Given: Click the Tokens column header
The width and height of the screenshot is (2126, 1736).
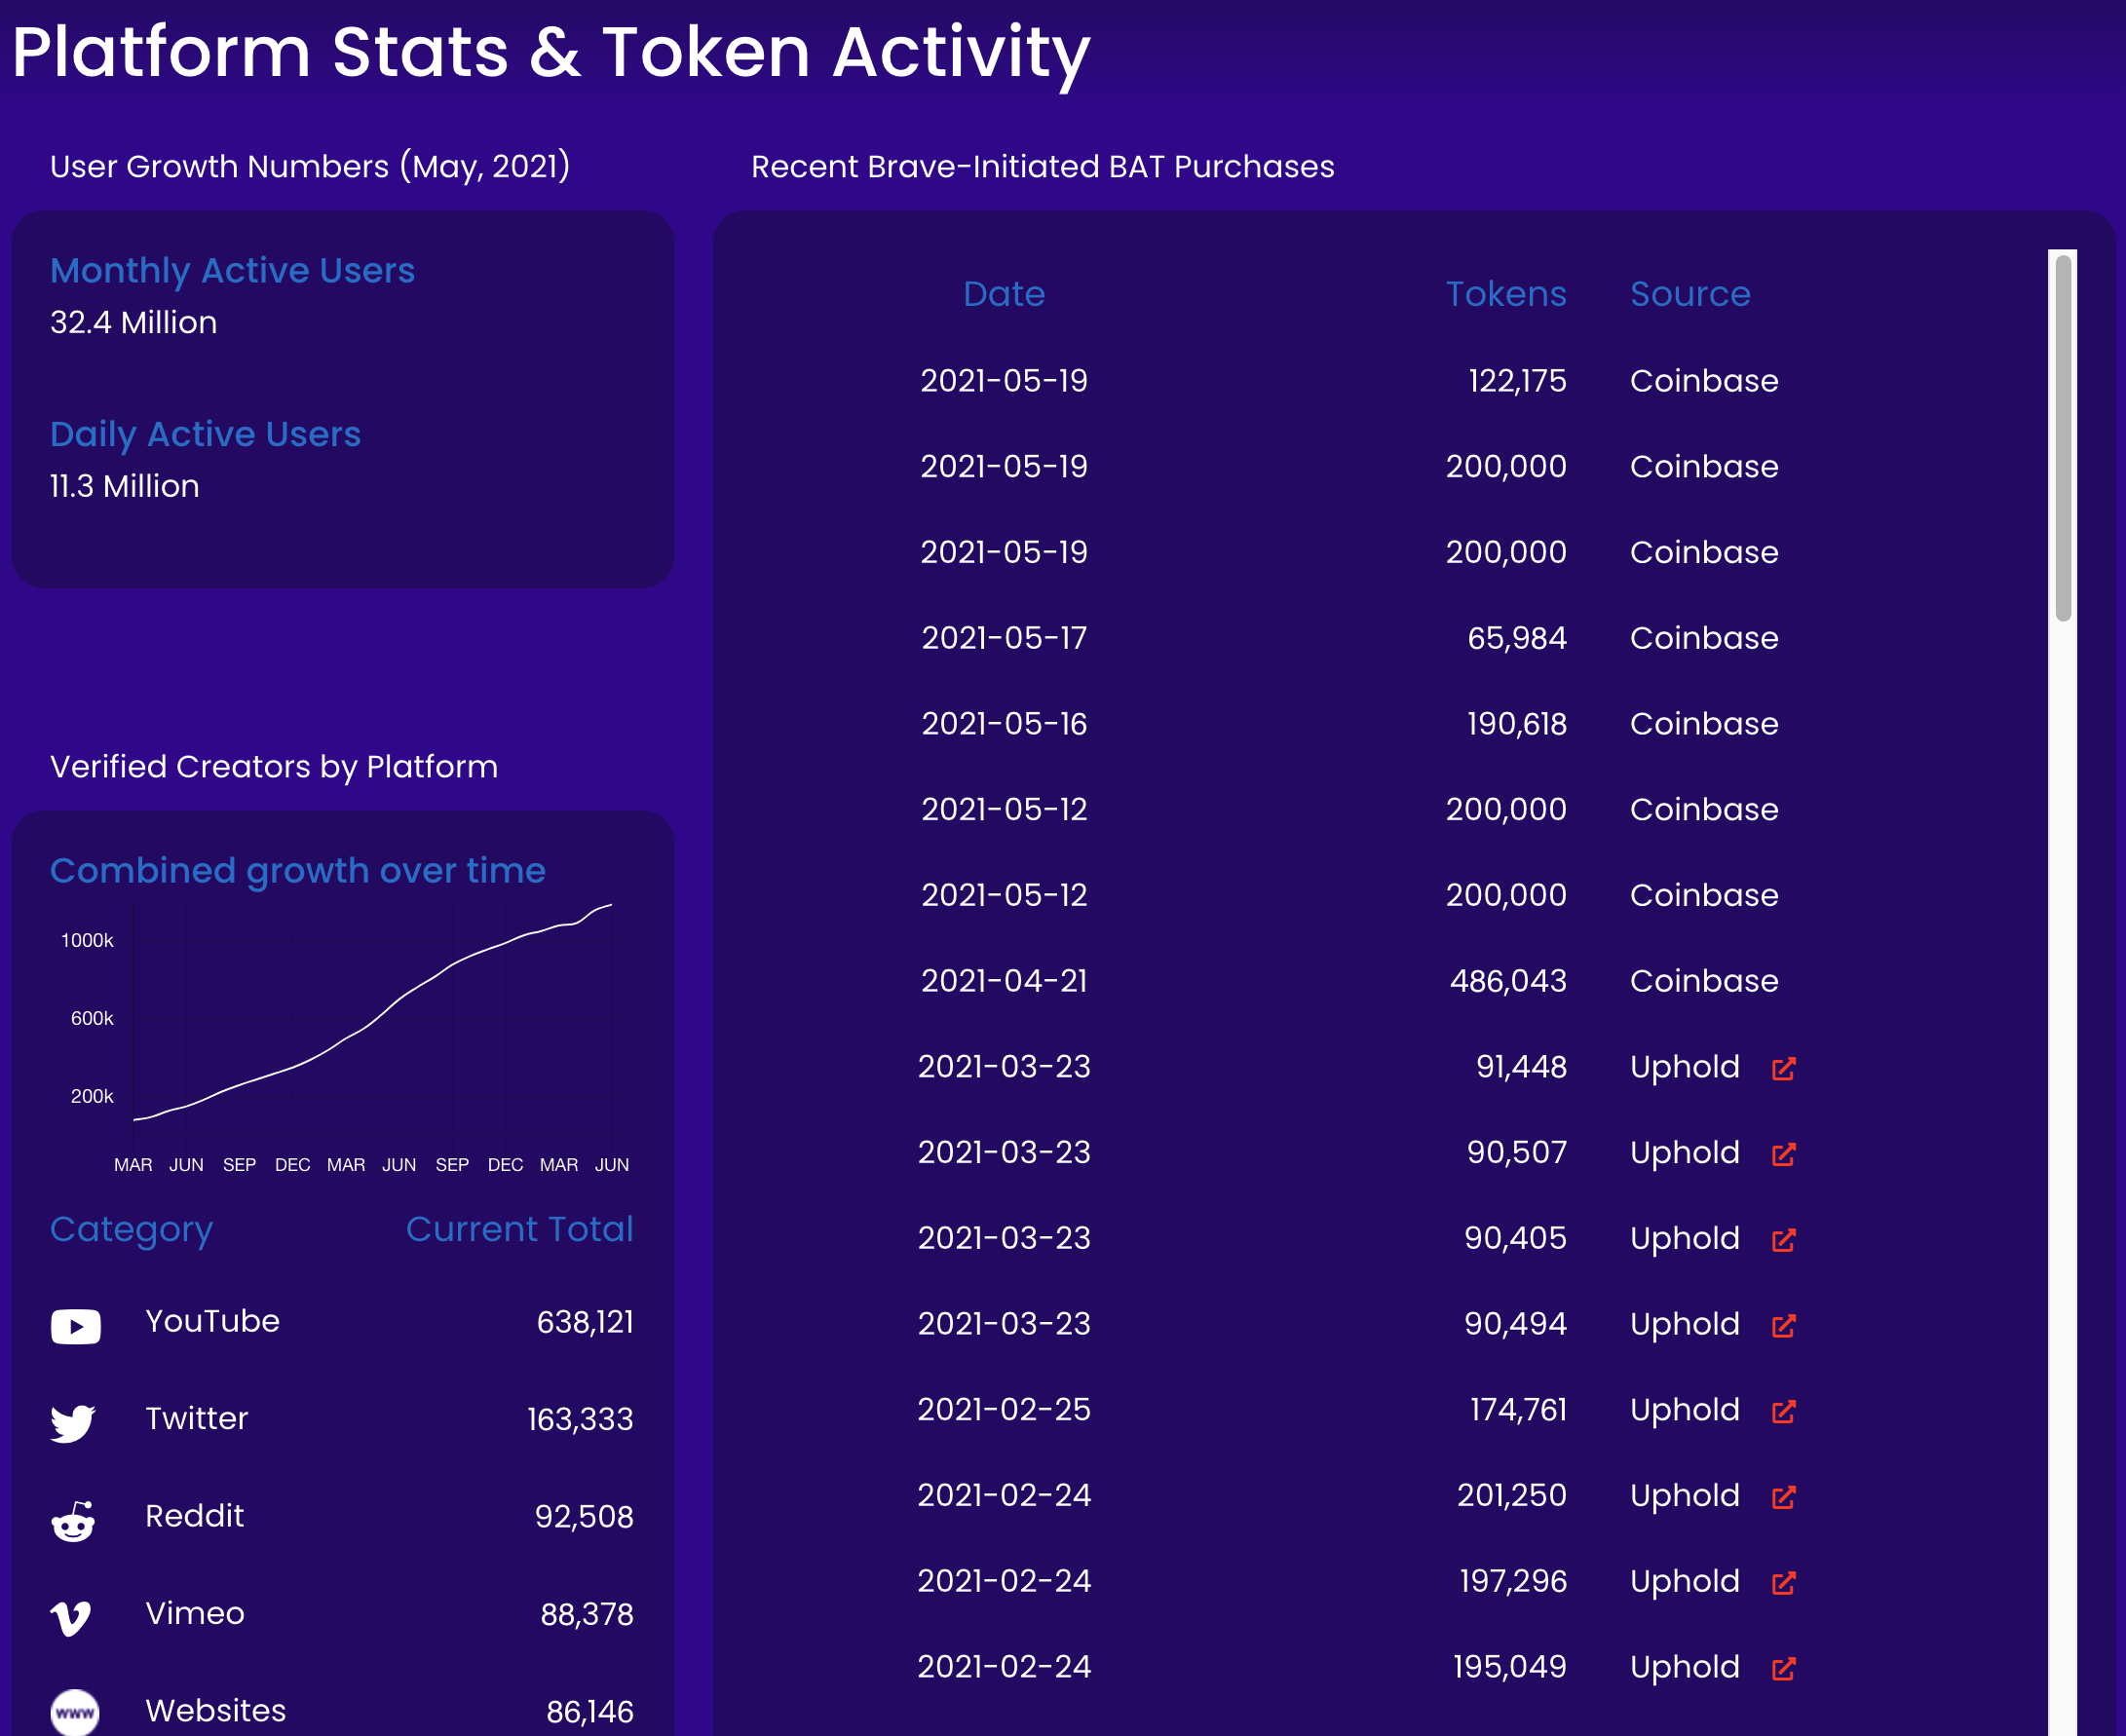Looking at the screenshot, I should [1506, 294].
